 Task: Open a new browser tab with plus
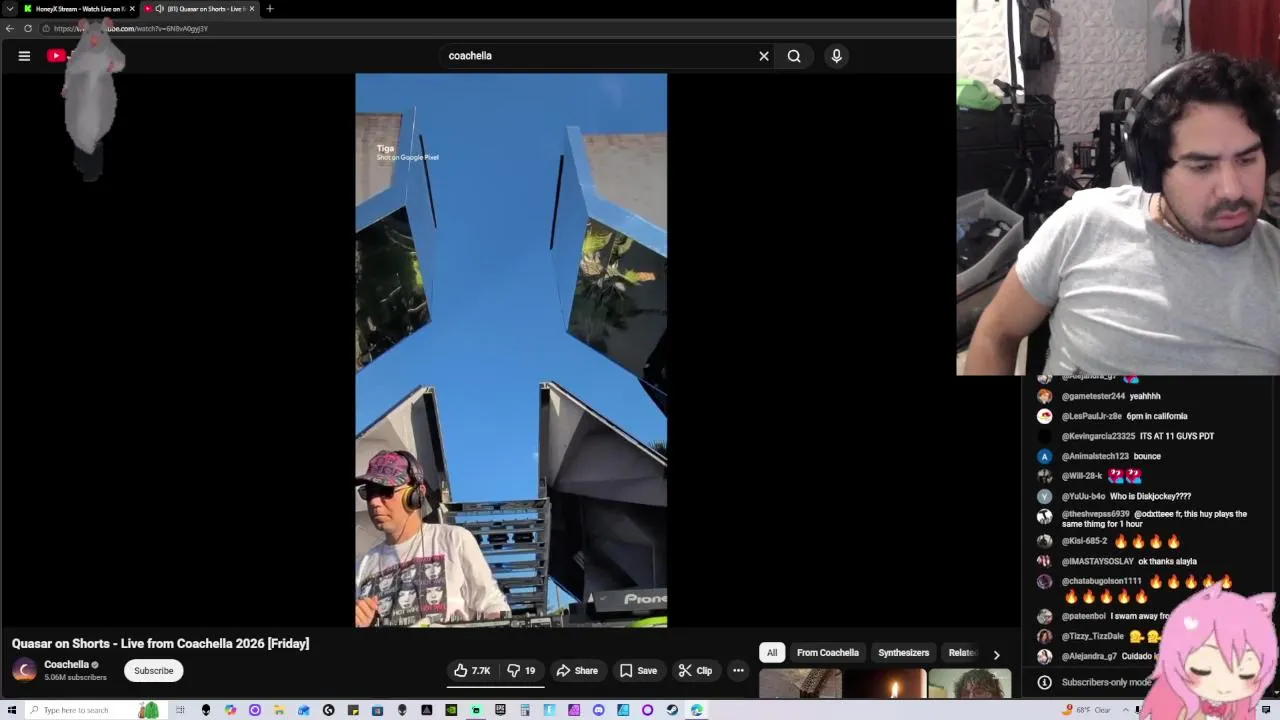click(x=269, y=8)
